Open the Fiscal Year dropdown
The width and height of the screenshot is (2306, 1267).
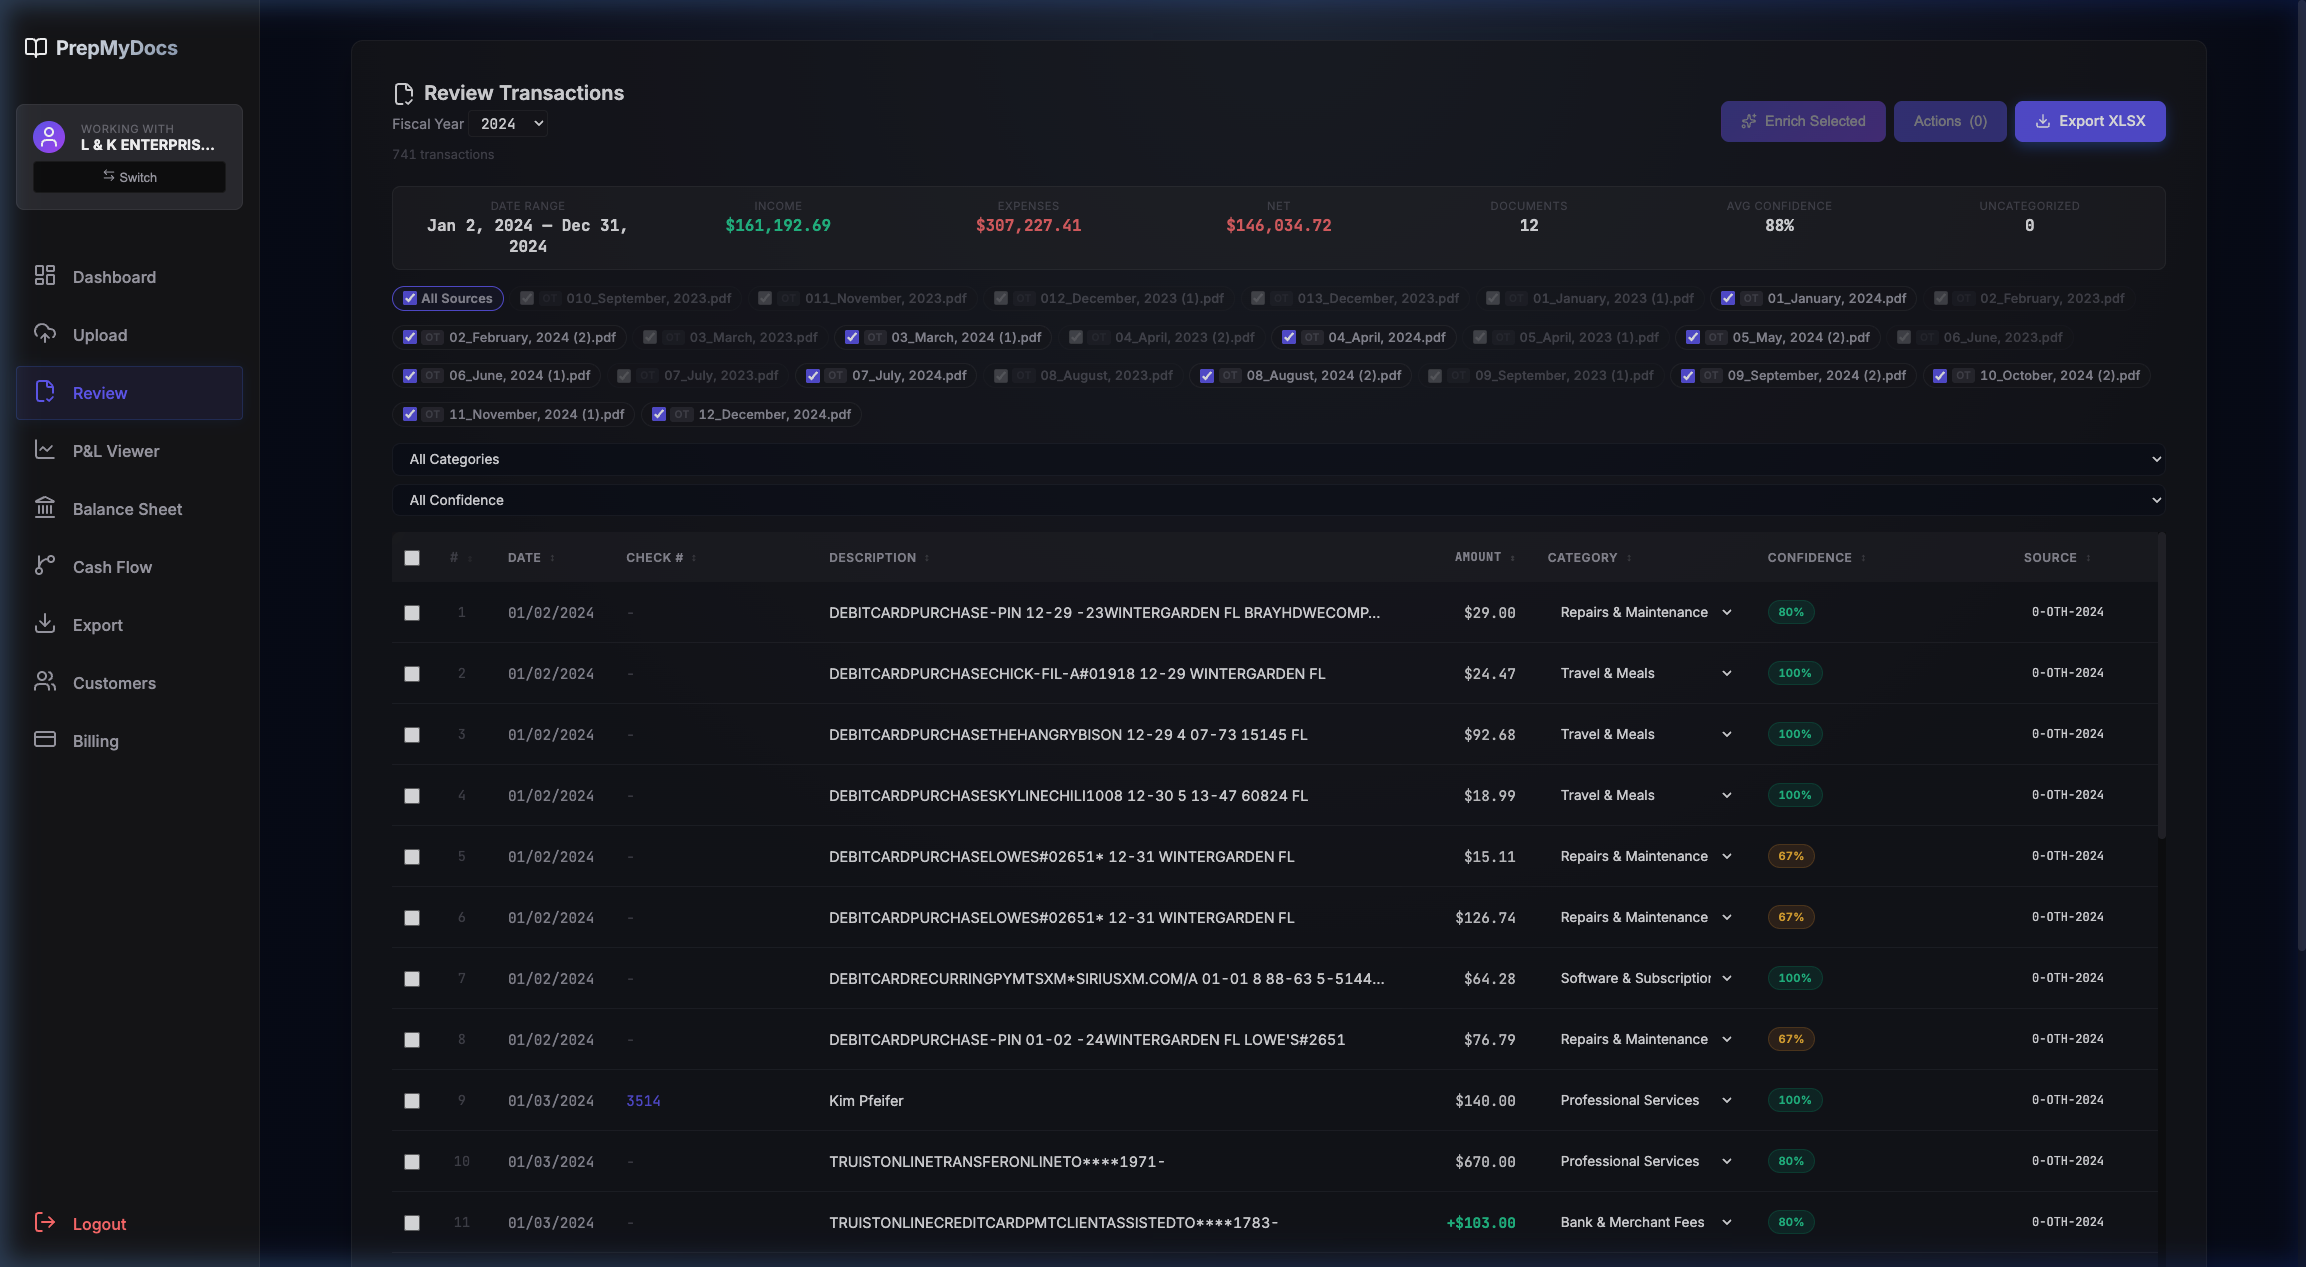(x=508, y=123)
